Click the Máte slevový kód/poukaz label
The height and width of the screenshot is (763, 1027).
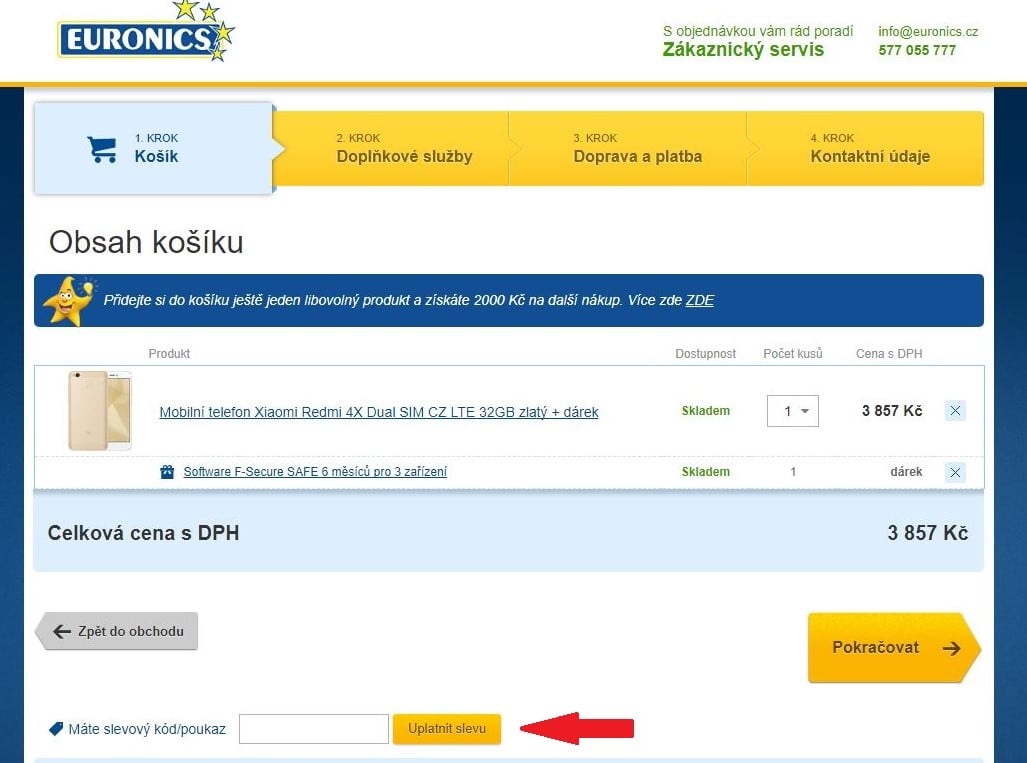147,729
